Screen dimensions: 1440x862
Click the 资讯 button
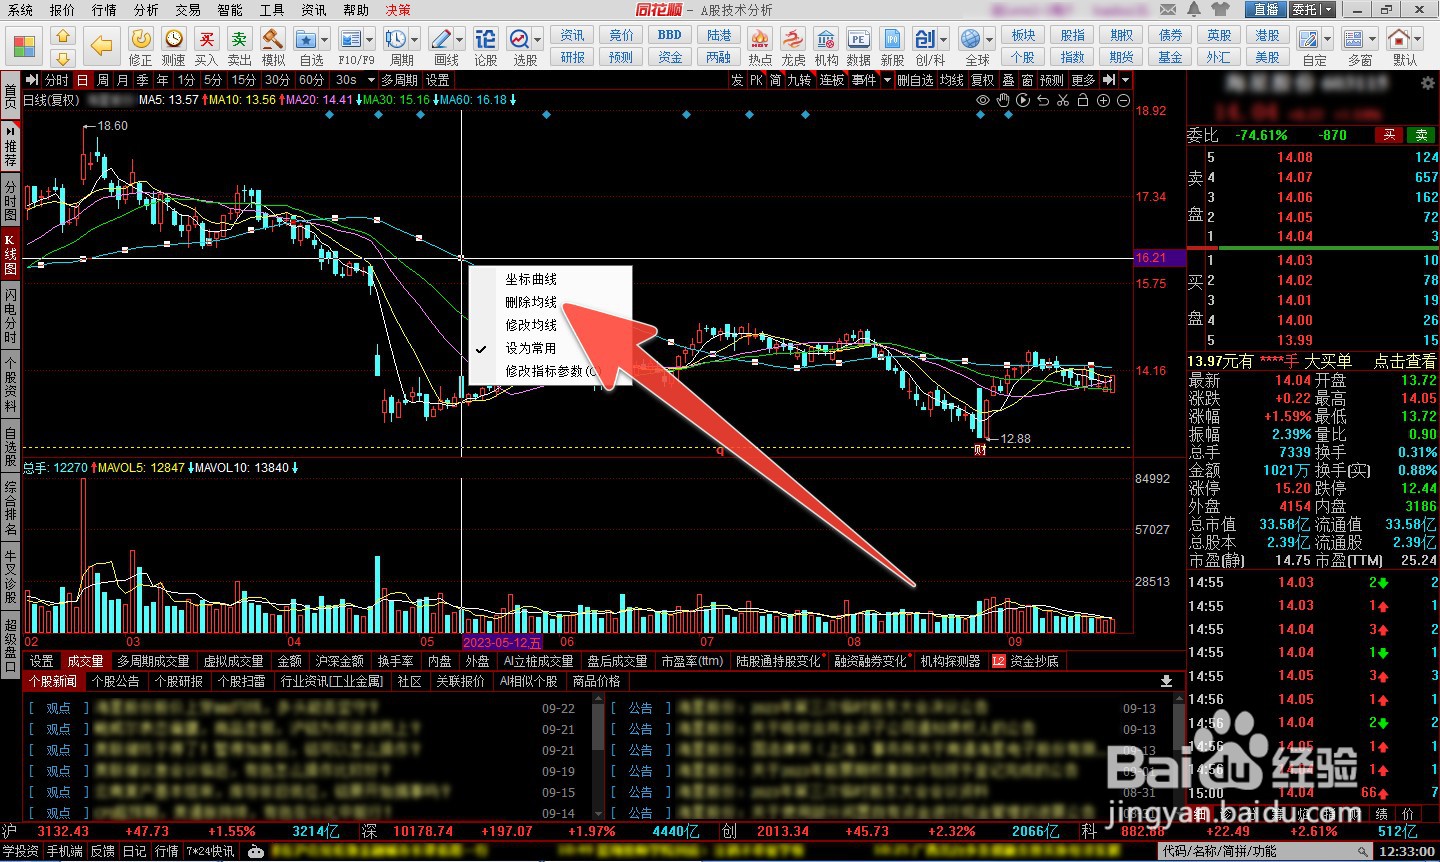(x=572, y=35)
